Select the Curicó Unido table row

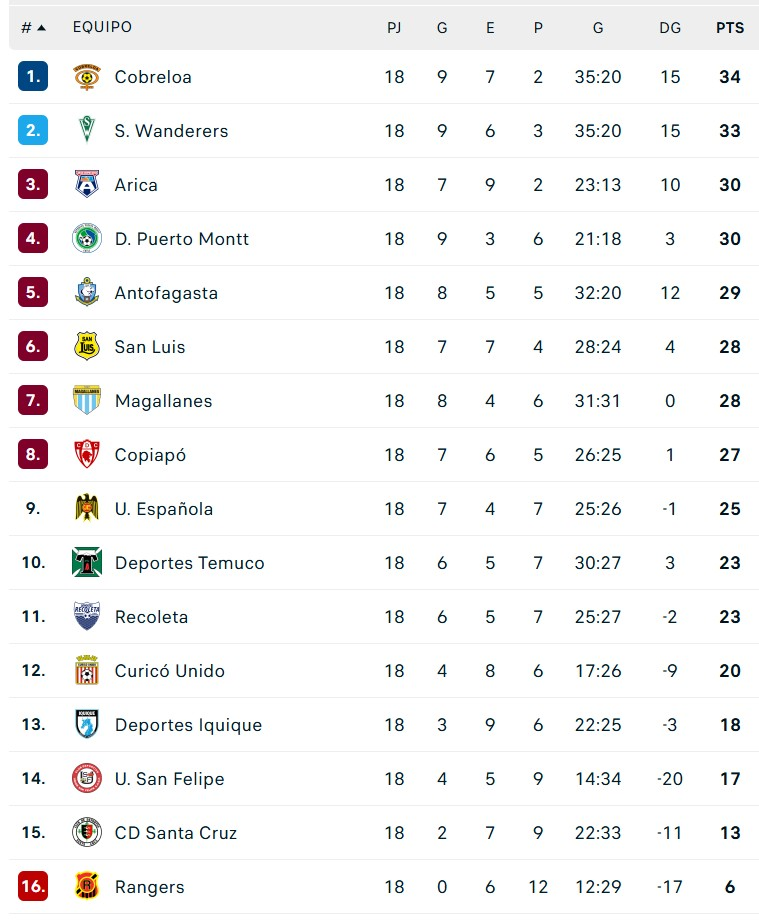point(384,671)
